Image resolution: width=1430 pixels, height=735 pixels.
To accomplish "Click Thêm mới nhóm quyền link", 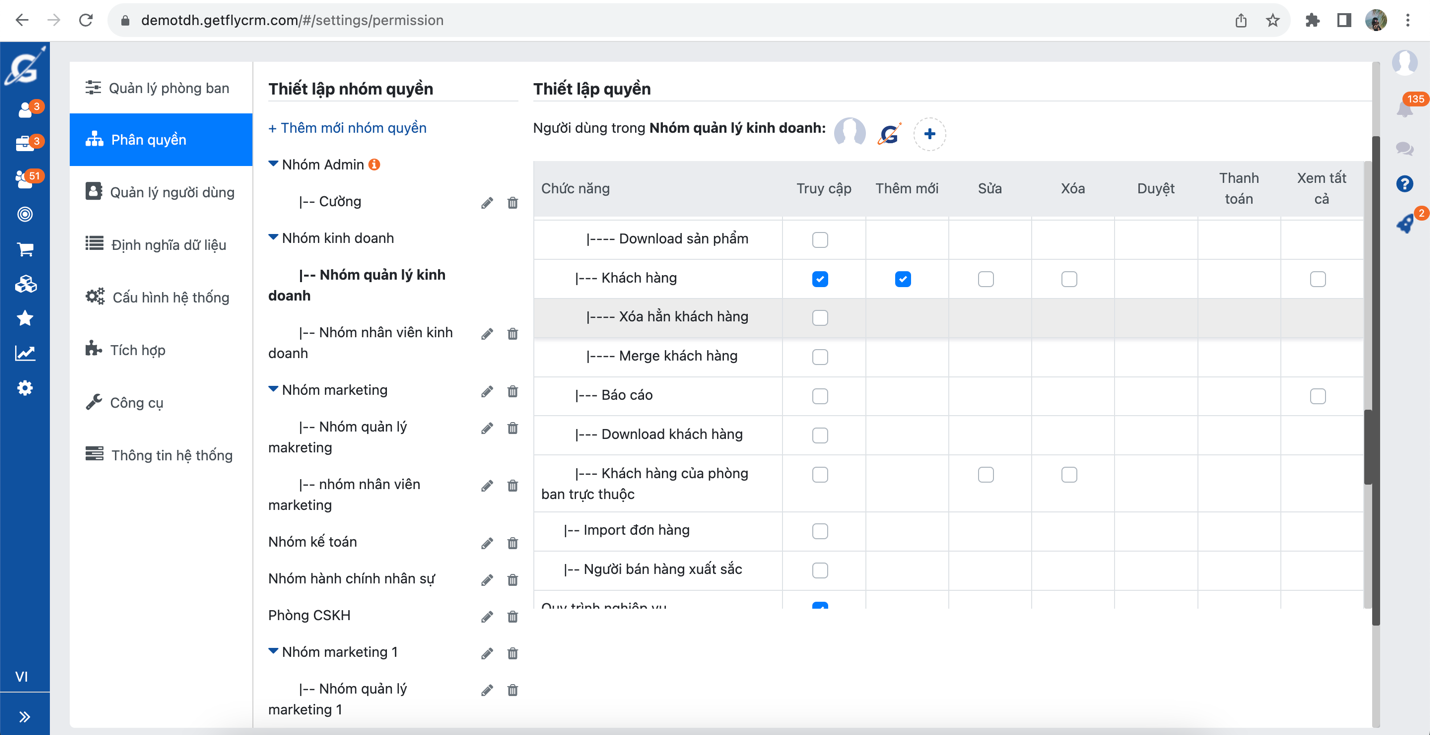I will (x=347, y=128).
